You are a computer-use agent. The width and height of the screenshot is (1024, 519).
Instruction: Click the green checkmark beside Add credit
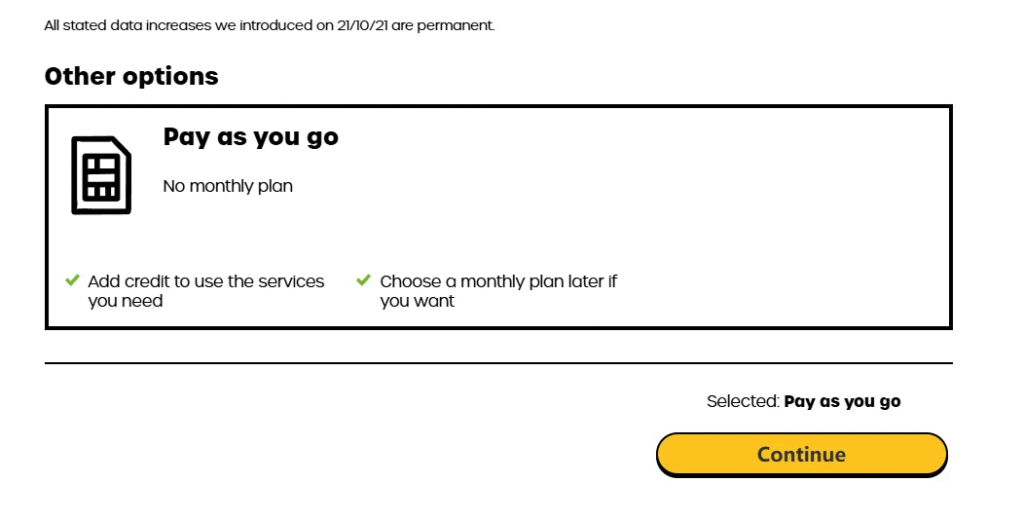coord(72,280)
